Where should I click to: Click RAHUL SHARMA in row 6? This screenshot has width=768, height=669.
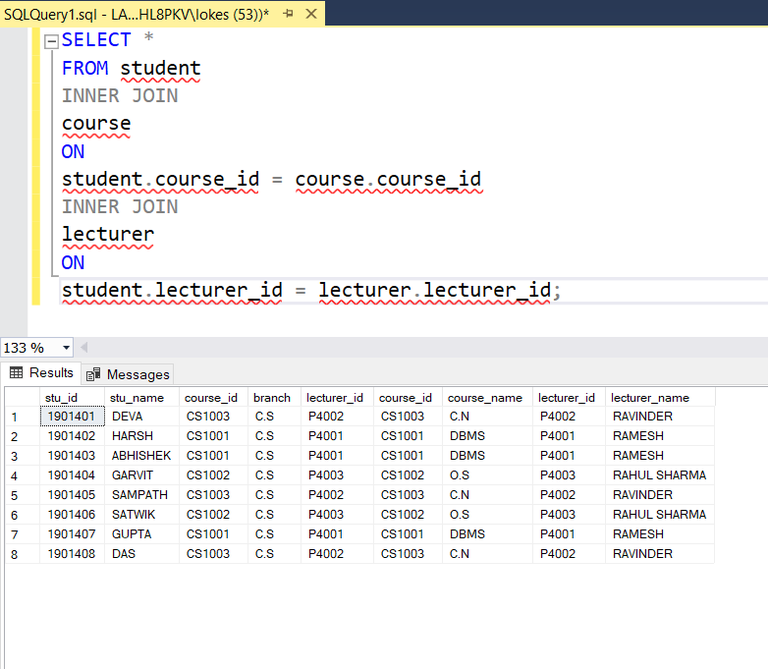tap(660, 514)
